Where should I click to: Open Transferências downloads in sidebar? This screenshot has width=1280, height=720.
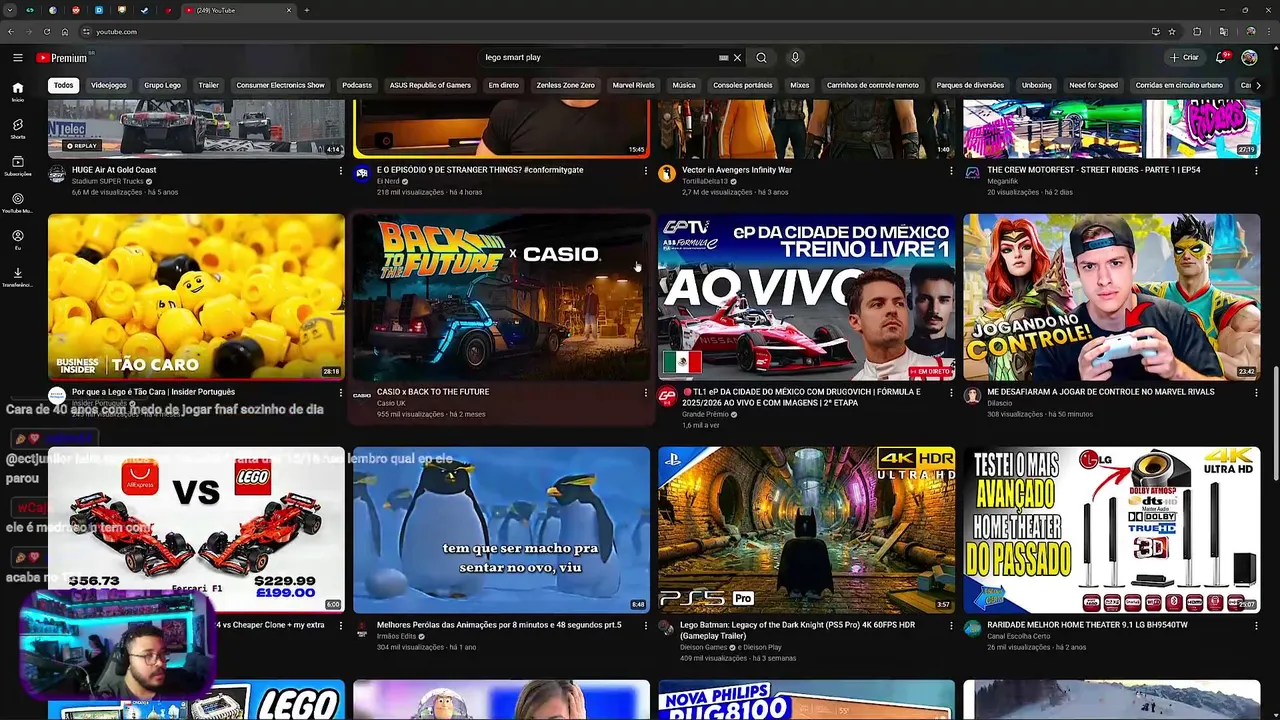pos(18,277)
